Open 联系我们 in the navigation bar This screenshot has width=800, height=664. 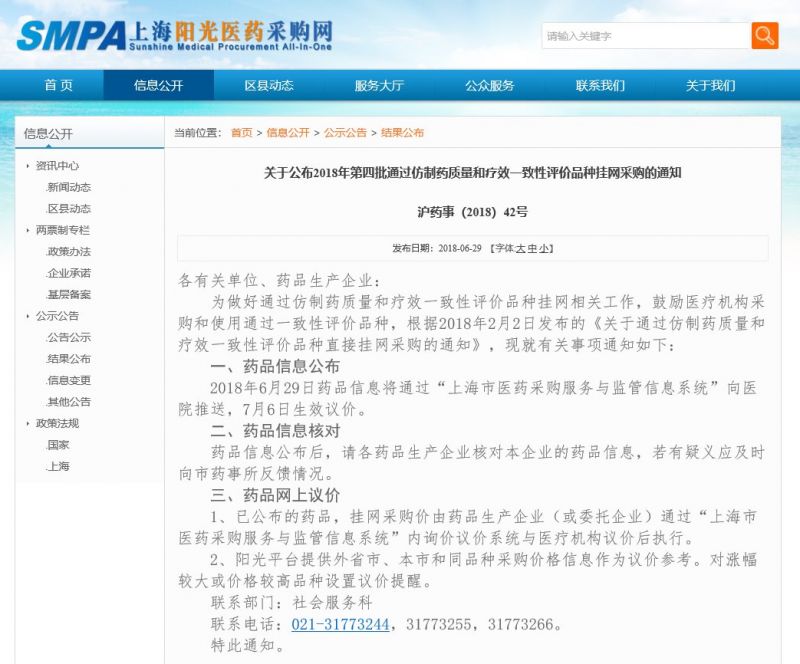[600, 85]
